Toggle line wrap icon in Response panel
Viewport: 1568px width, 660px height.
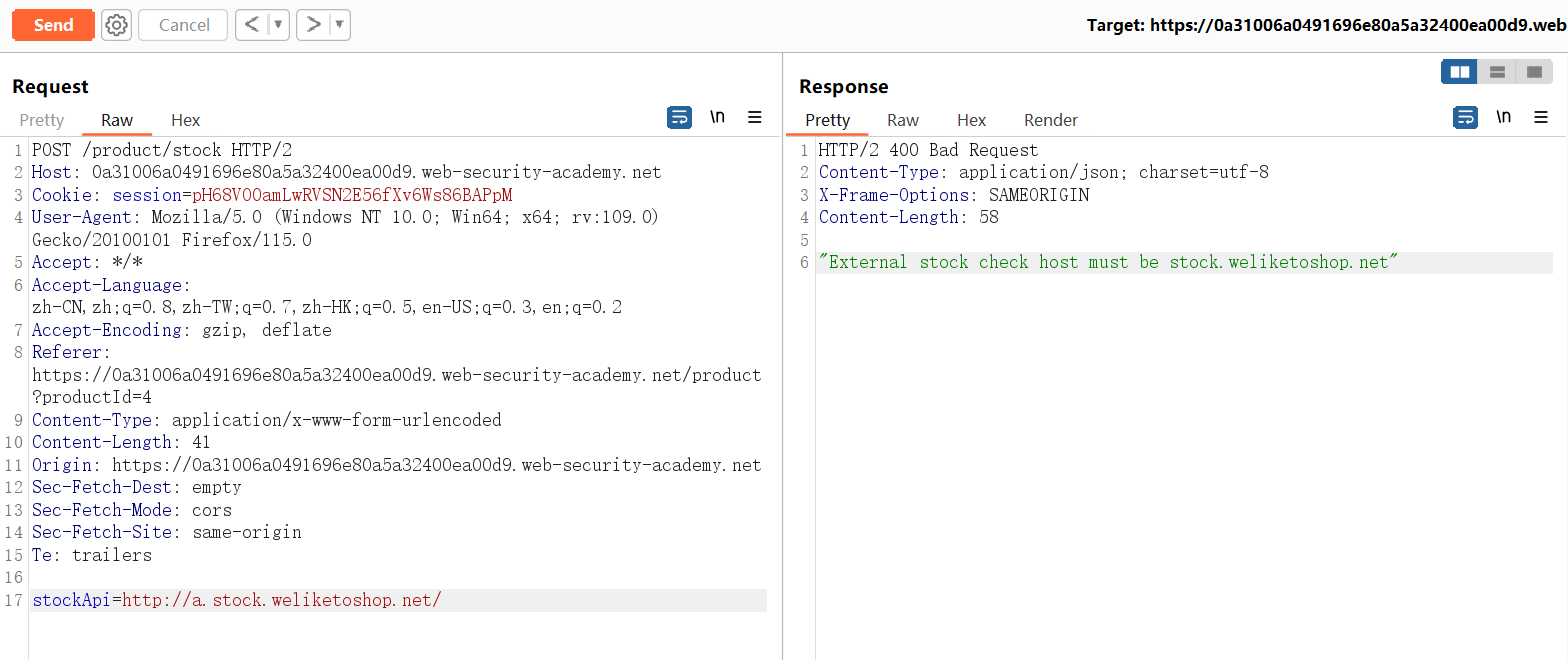pyautogui.click(x=1465, y=118)
